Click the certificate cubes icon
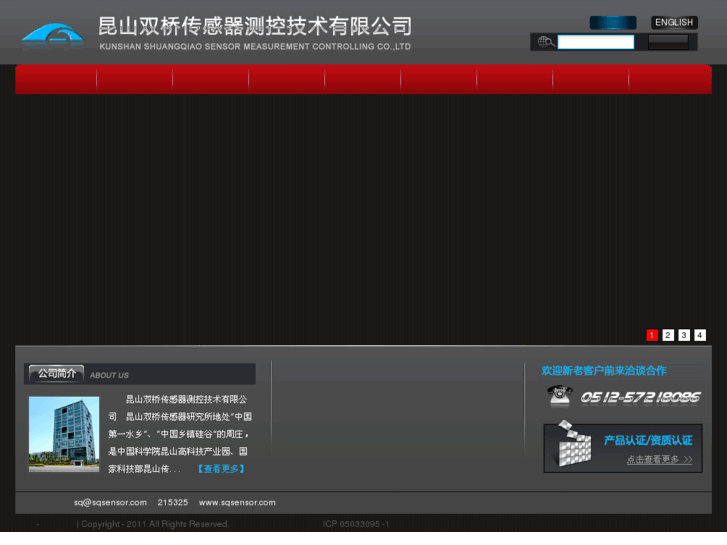727x545 pixels. 574,444
